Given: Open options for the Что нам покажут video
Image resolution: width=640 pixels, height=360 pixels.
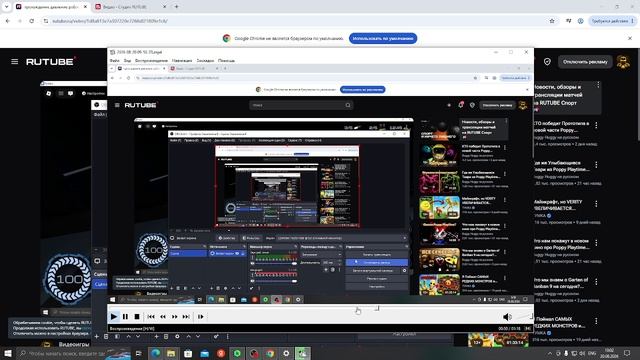Looking at the screenshot, I should pyautogui.click(x=596, y=243).
